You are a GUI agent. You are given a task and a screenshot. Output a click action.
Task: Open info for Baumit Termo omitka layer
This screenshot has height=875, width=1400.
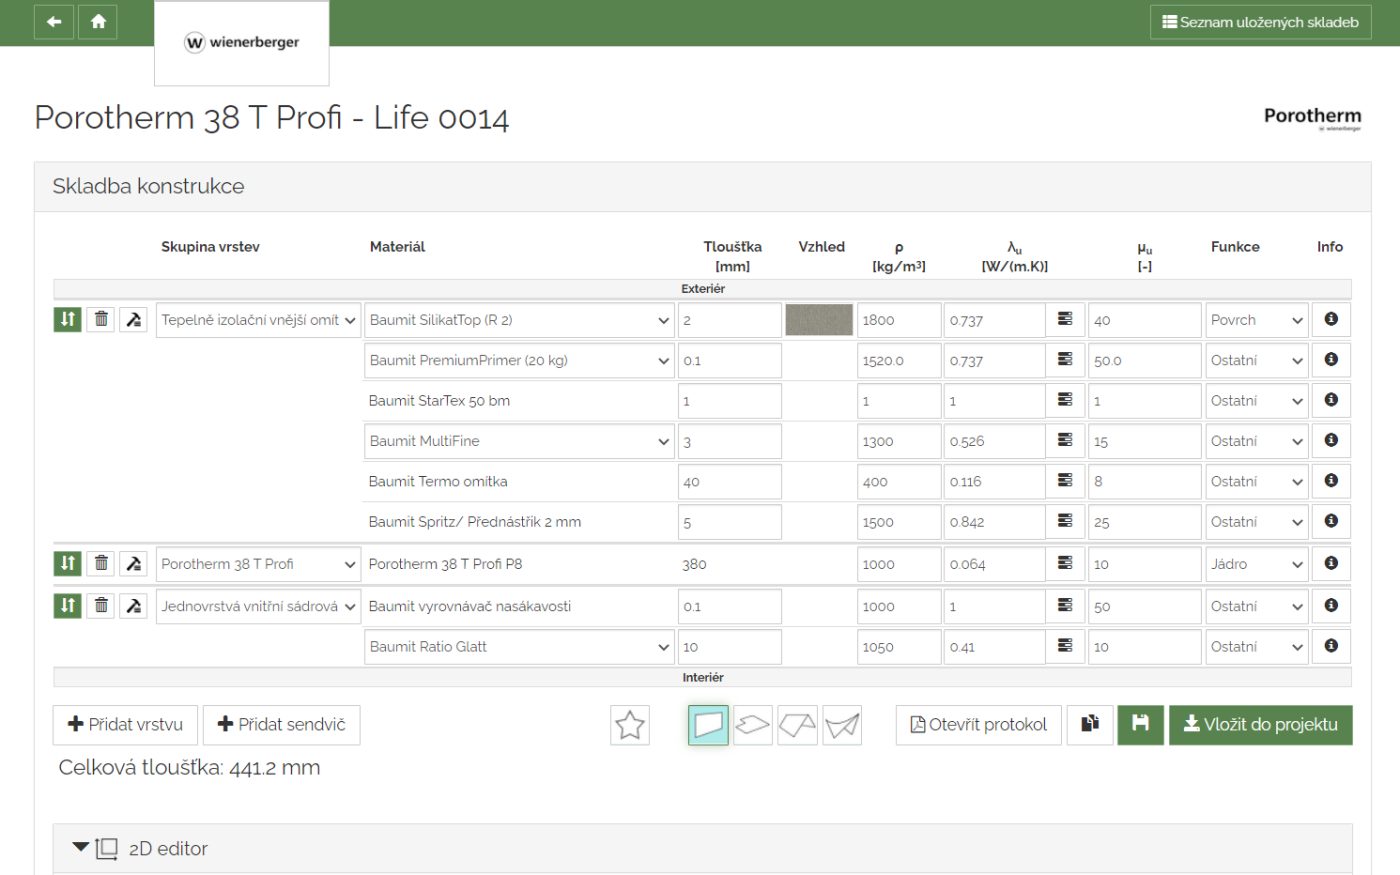pyautogui.click(x=1330, y=481)
